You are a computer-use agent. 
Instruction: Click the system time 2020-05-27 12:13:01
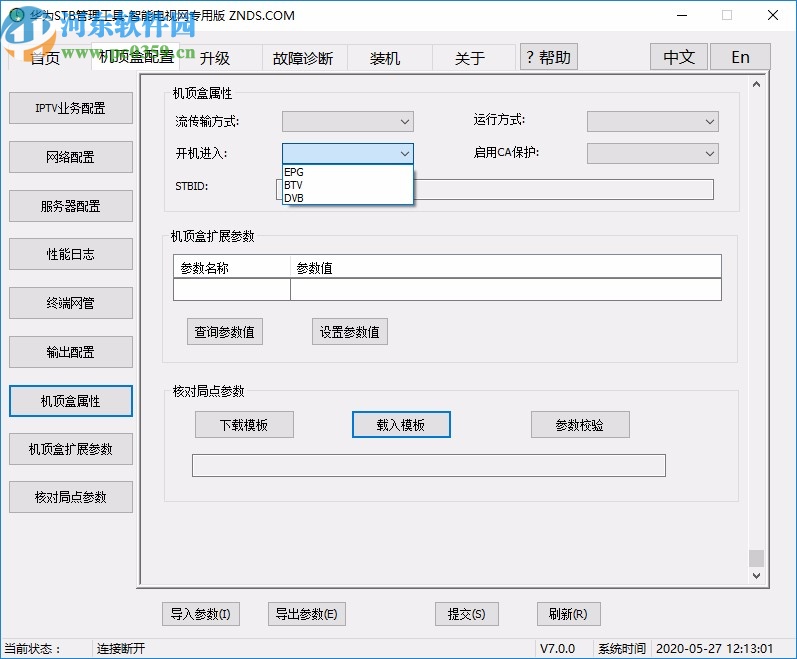714,649
